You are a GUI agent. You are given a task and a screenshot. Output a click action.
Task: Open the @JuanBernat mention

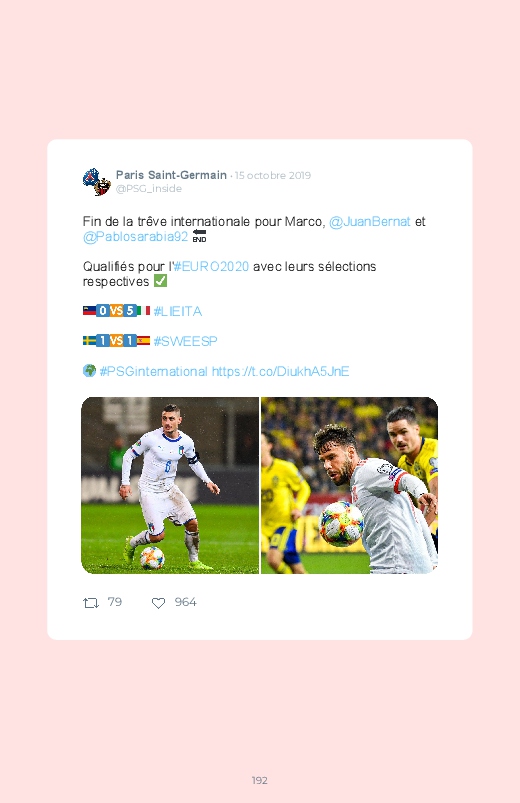coord(369,222)
